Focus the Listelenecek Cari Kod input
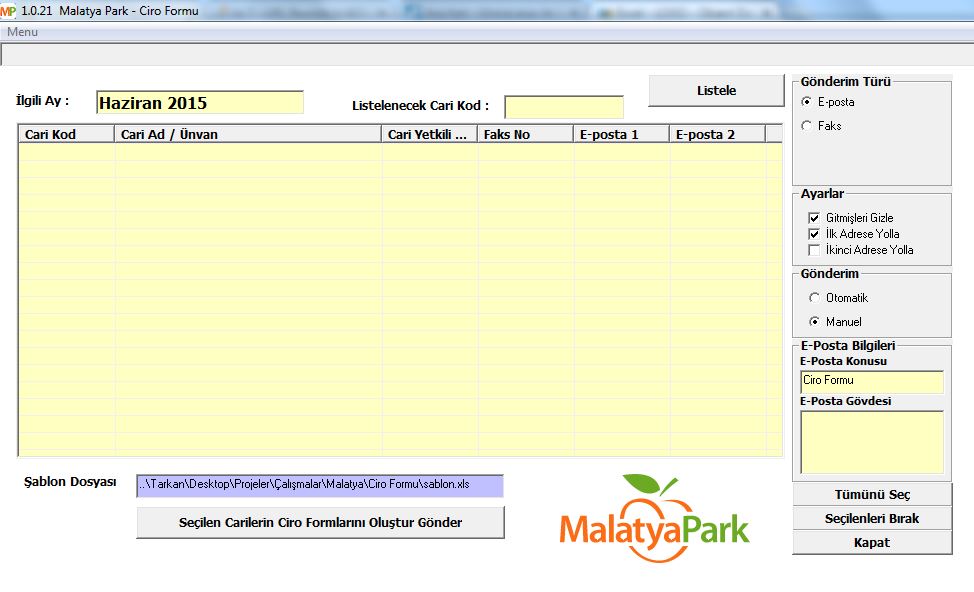The height and width of the screenshot is (592, 974). pos(563,107)
